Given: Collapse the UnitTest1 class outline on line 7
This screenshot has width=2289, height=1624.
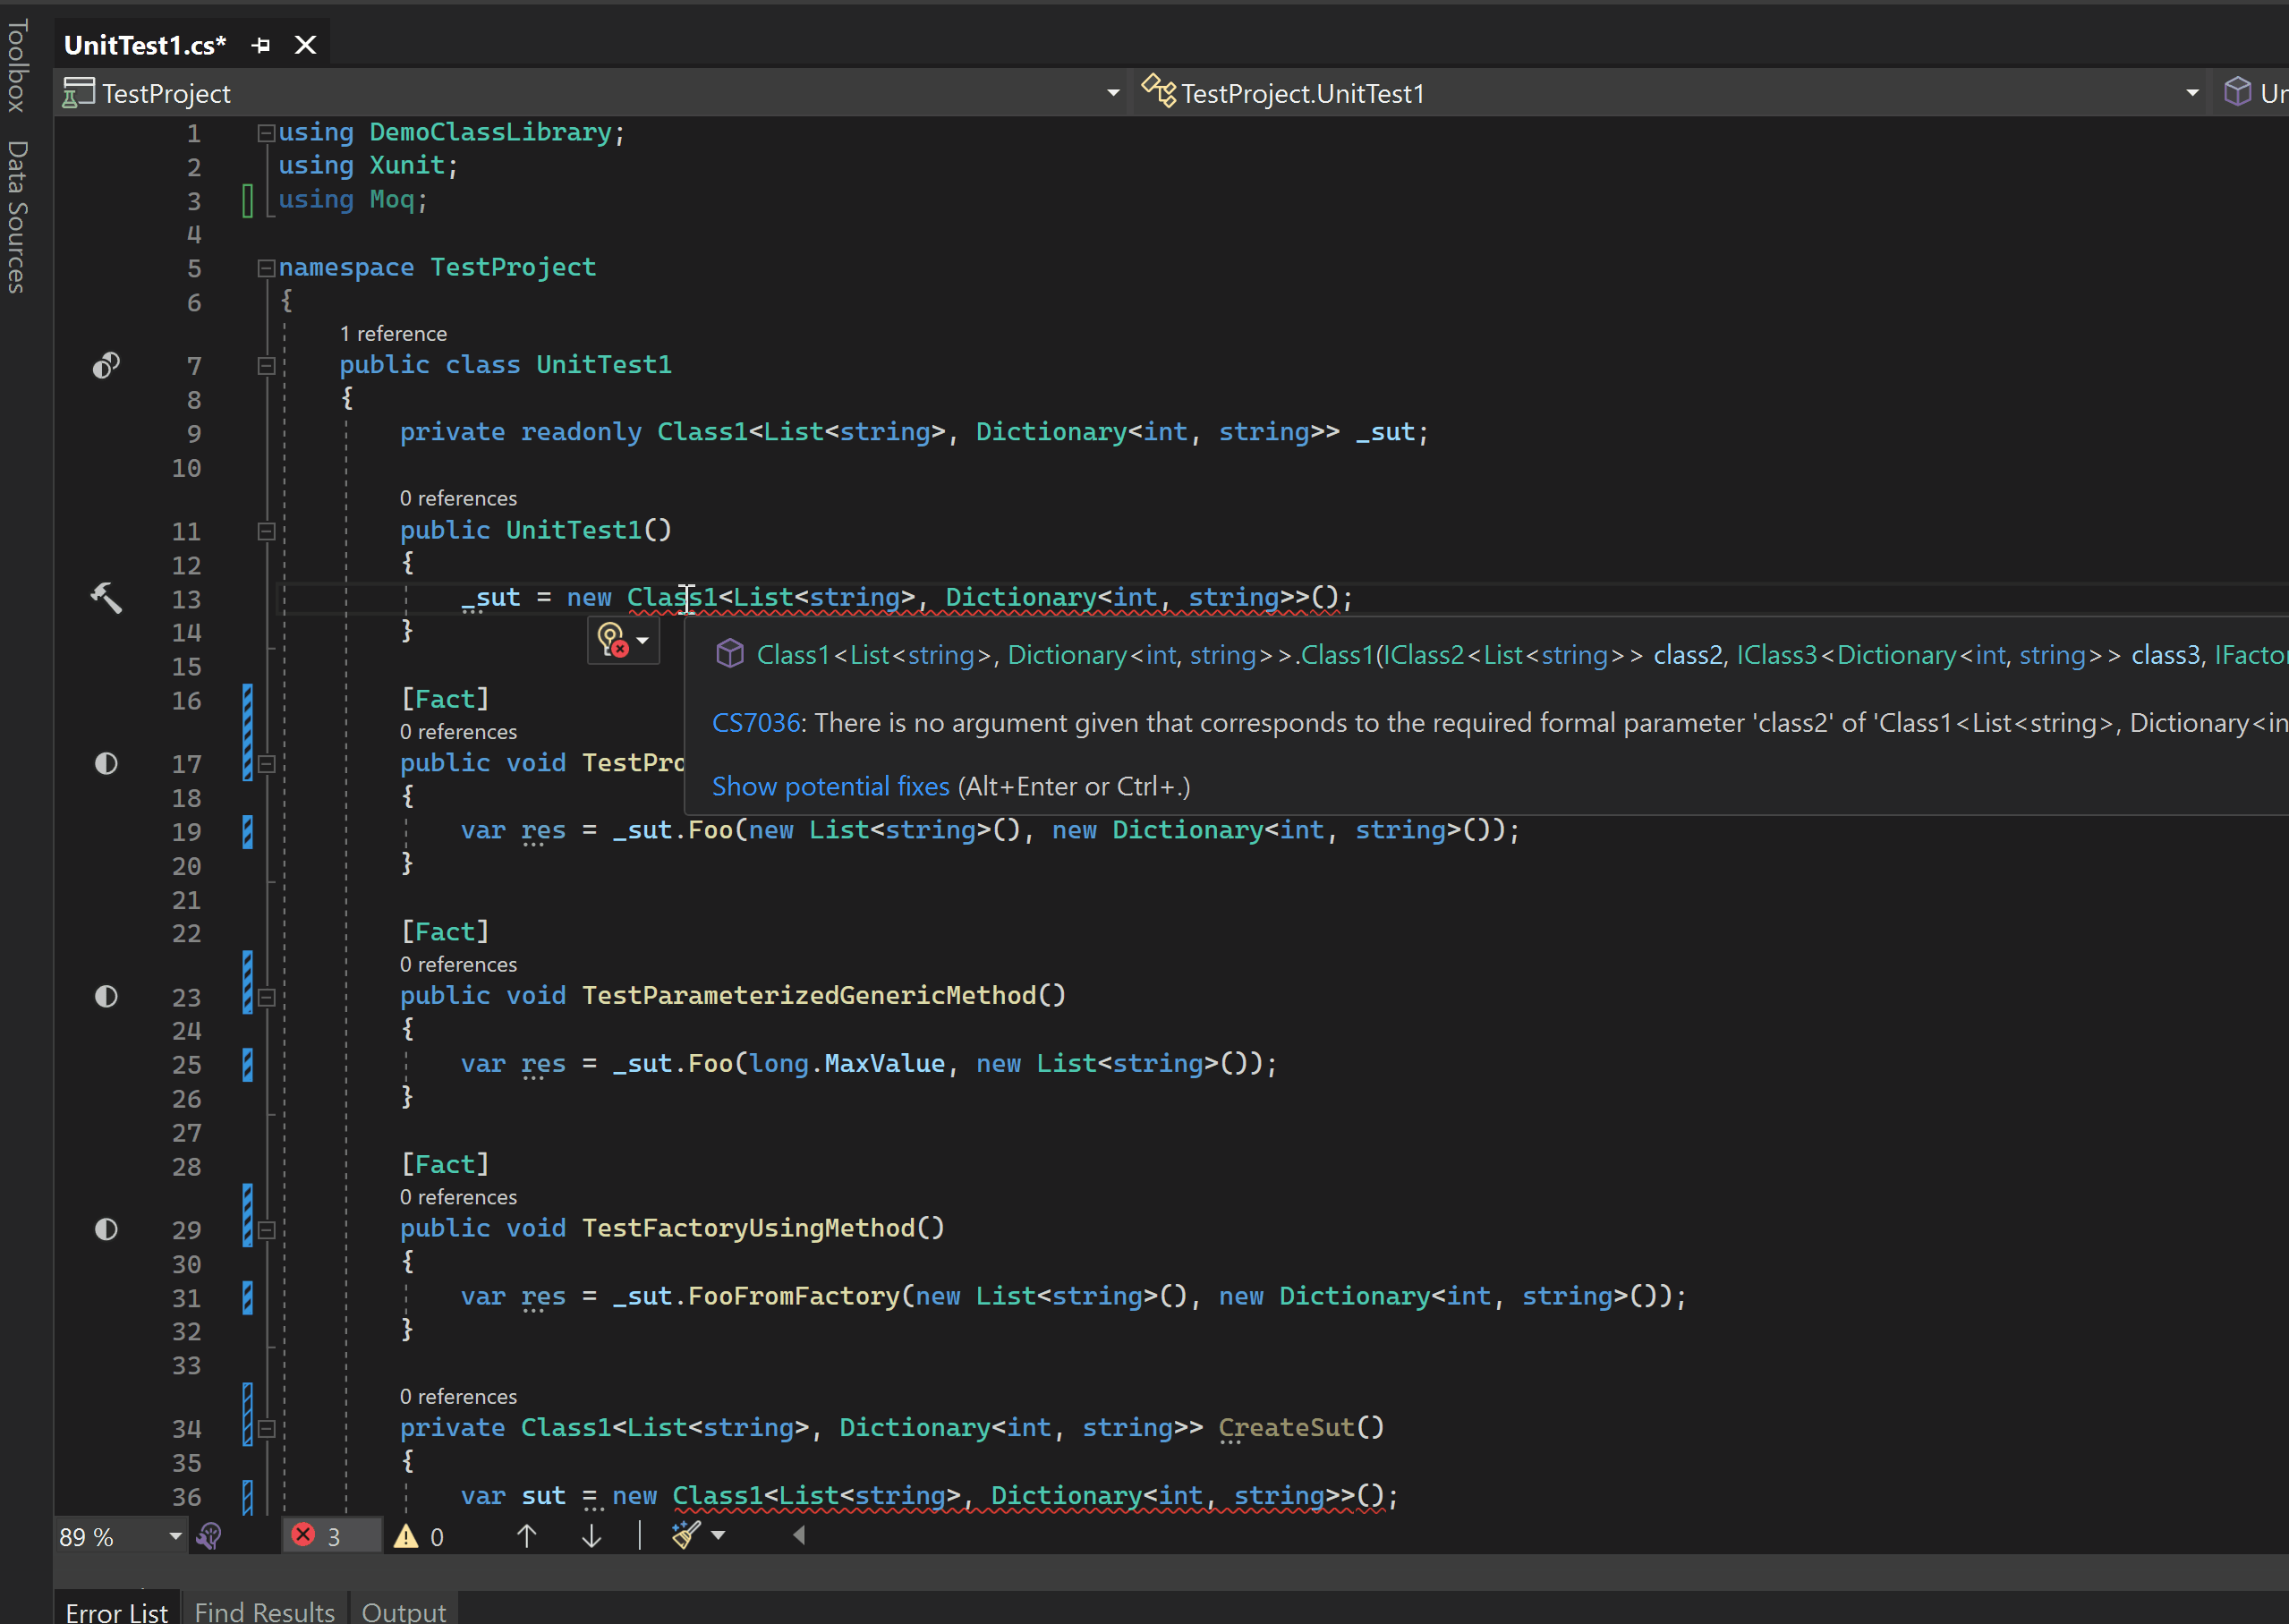Looking at the screenshot, I should click(x=266, y=366).
